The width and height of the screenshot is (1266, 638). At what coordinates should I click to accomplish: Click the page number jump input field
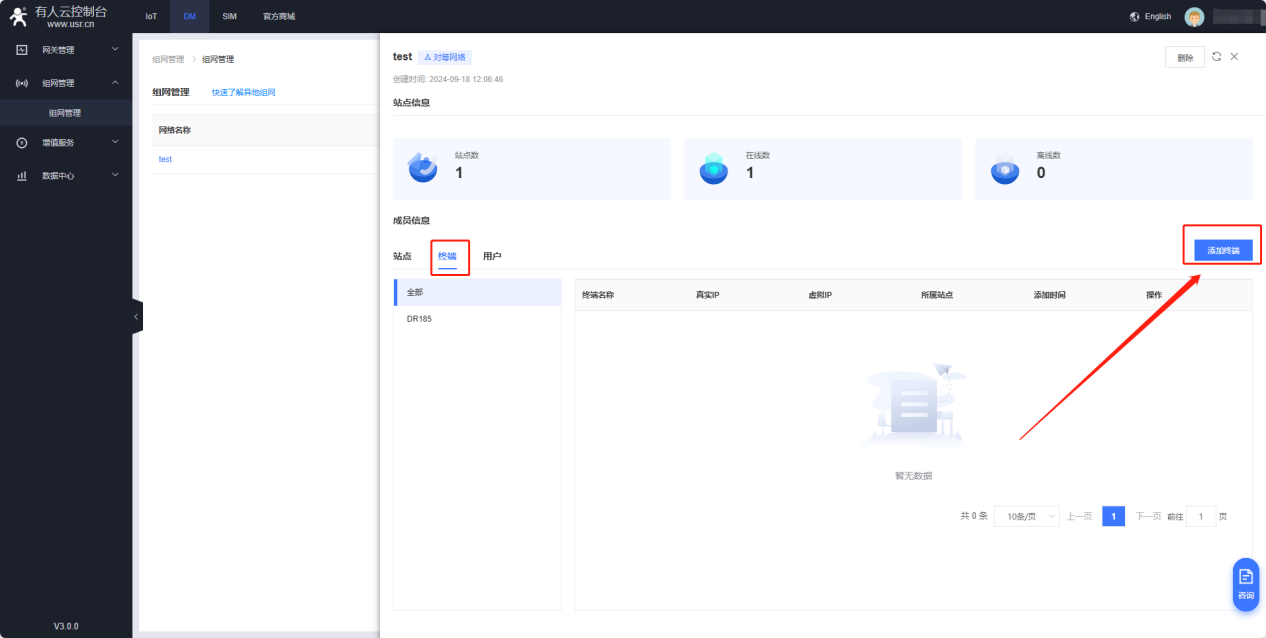(1200, 516)
